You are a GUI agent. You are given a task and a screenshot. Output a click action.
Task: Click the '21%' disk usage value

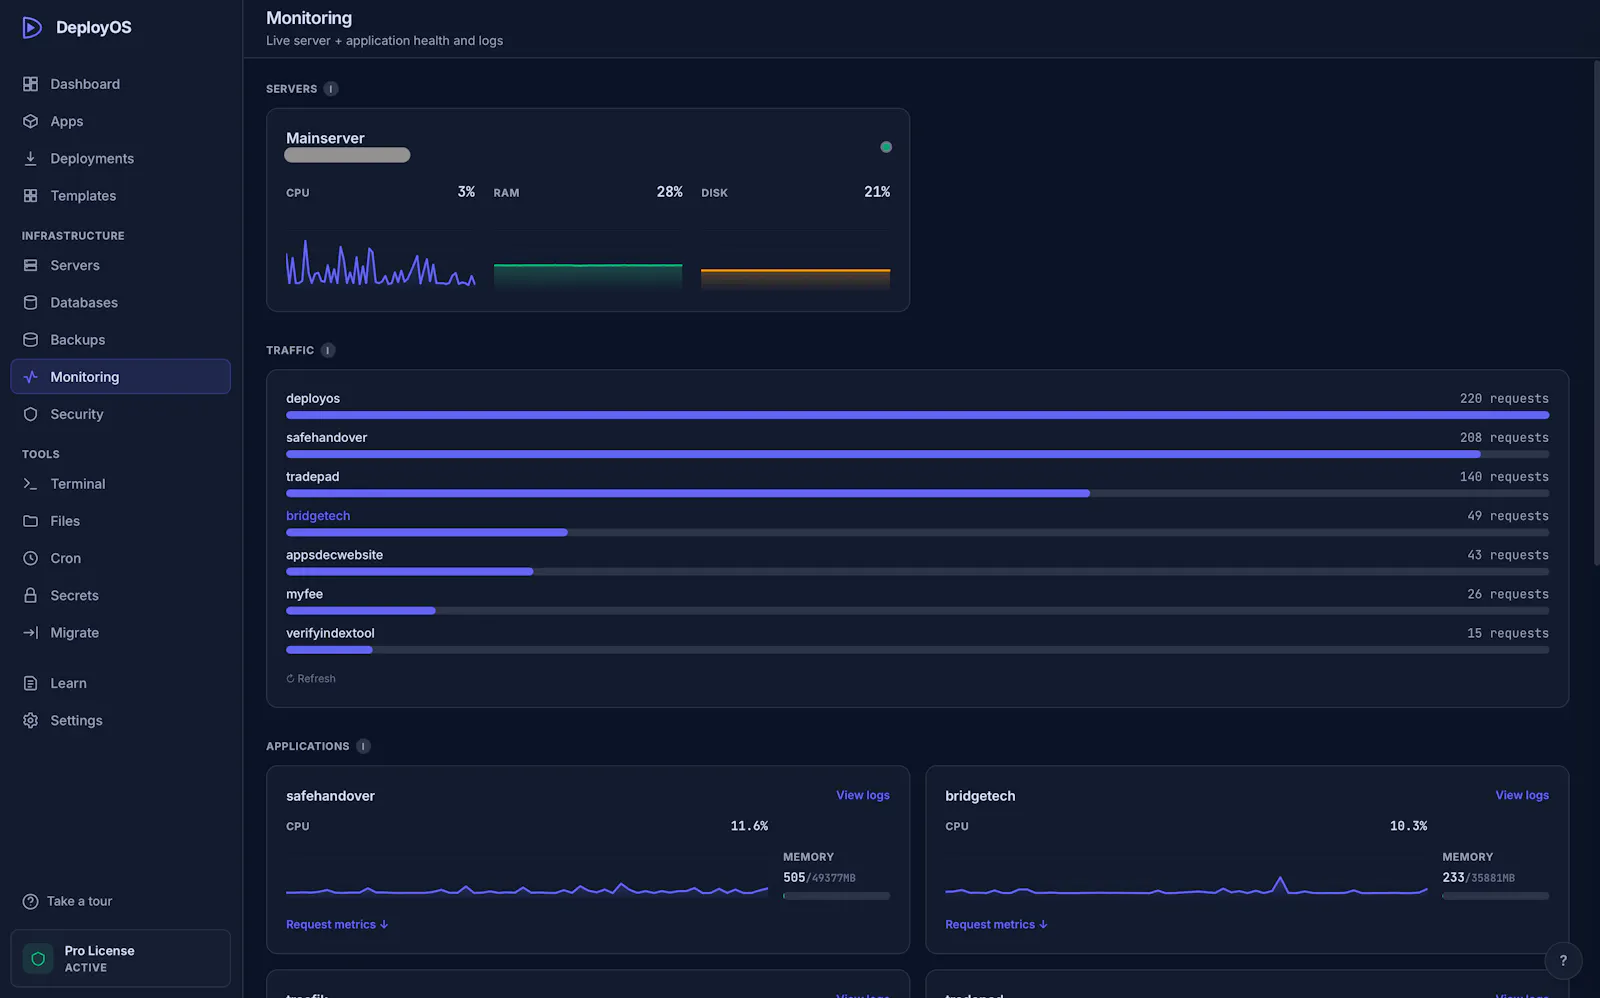coord(877,192)
